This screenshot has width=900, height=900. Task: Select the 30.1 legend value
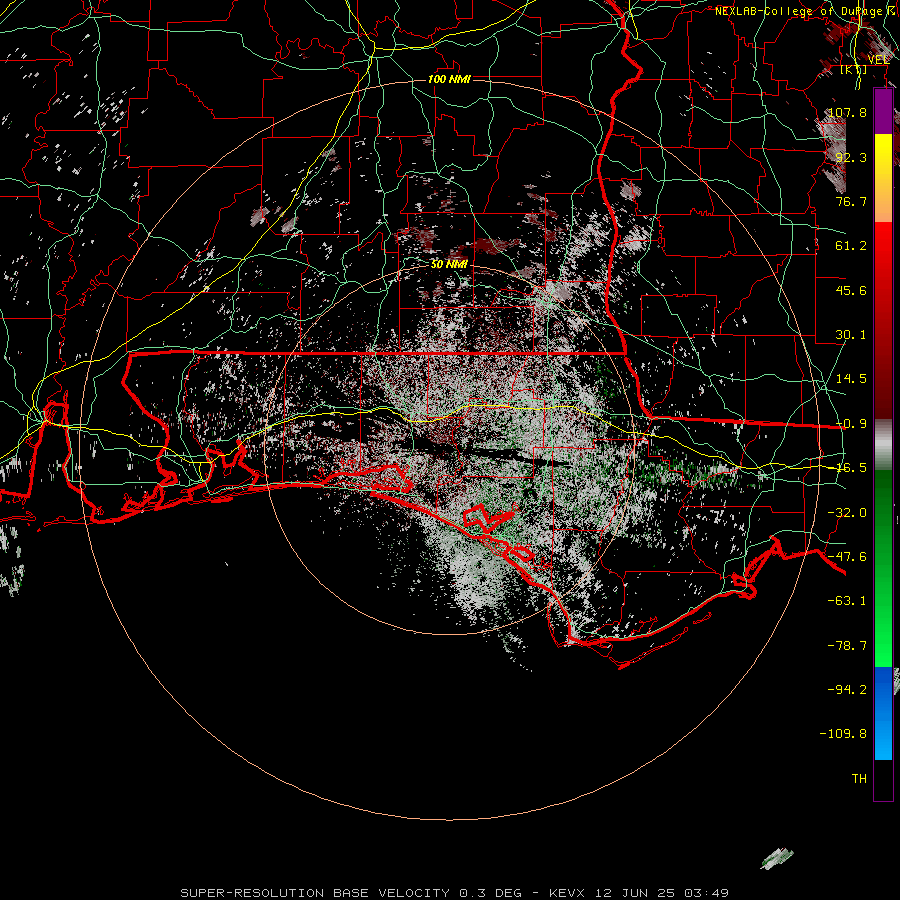point(851,335)
